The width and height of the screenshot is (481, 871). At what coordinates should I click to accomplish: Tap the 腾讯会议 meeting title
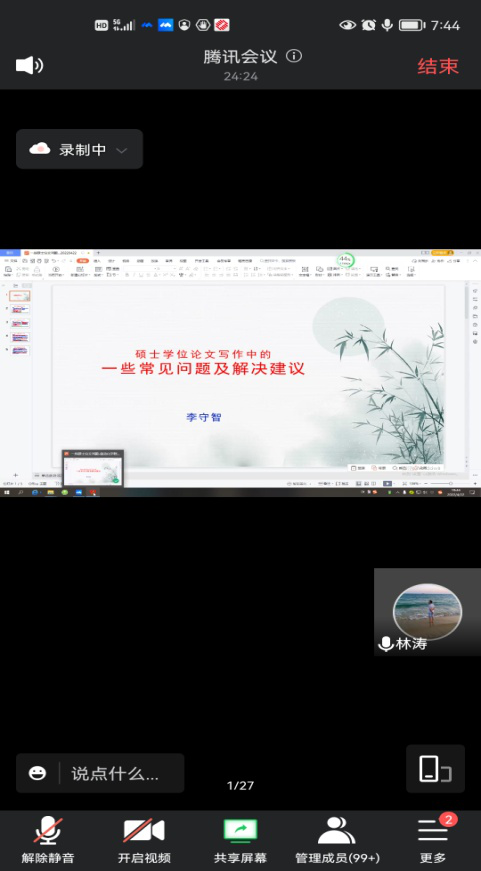point(240,56)
